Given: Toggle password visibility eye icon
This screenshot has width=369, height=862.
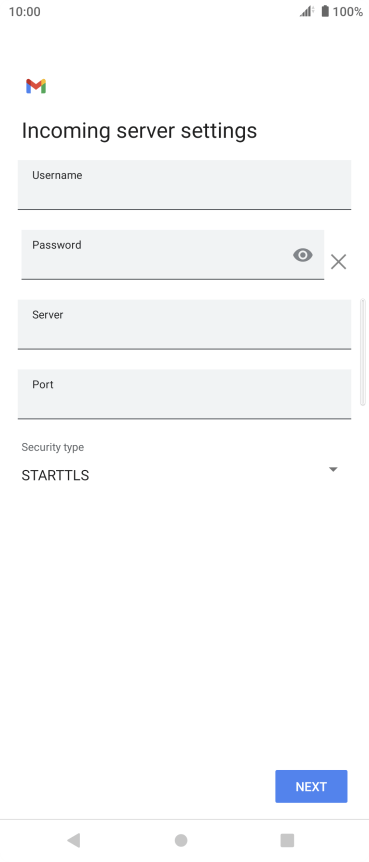Looking at the screenshot, I should click(303, 255).
